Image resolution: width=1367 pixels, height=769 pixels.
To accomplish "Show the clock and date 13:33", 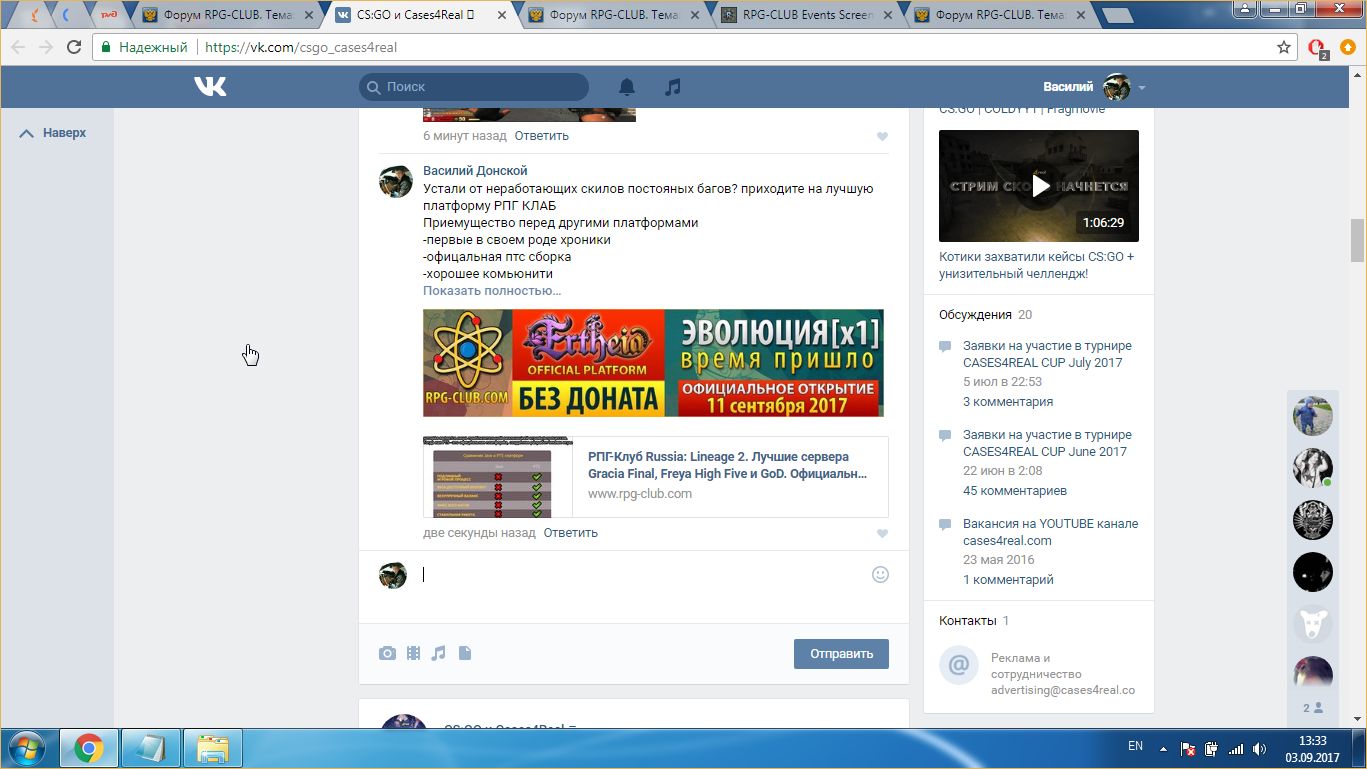I will 1313,749.
